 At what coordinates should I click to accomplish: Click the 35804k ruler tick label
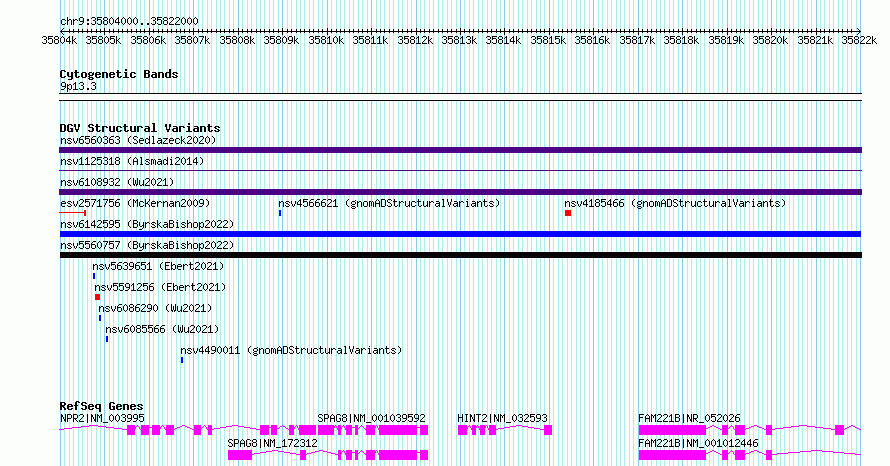(59, 40)
